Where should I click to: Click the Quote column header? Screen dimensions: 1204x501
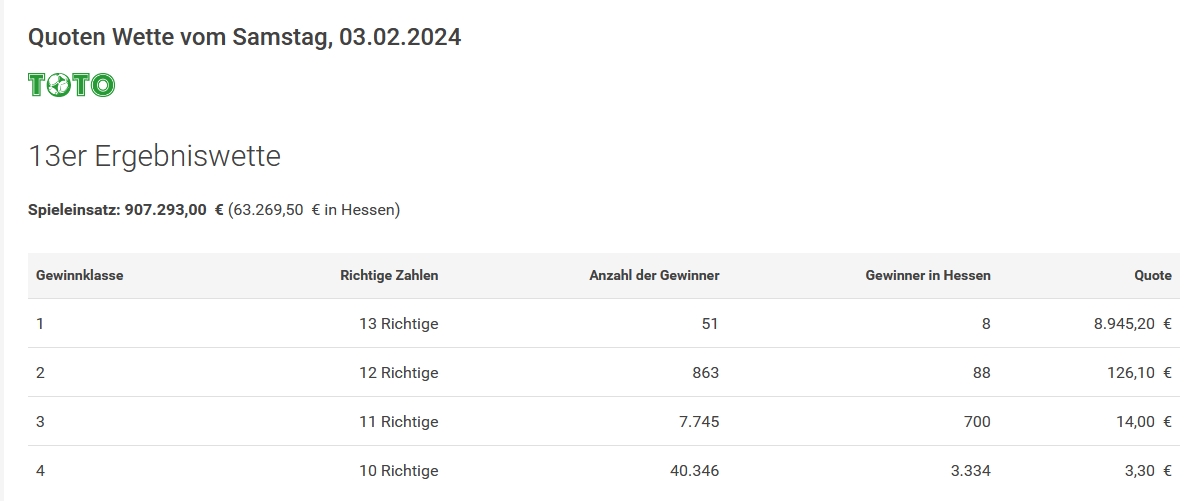[1152, 275]
